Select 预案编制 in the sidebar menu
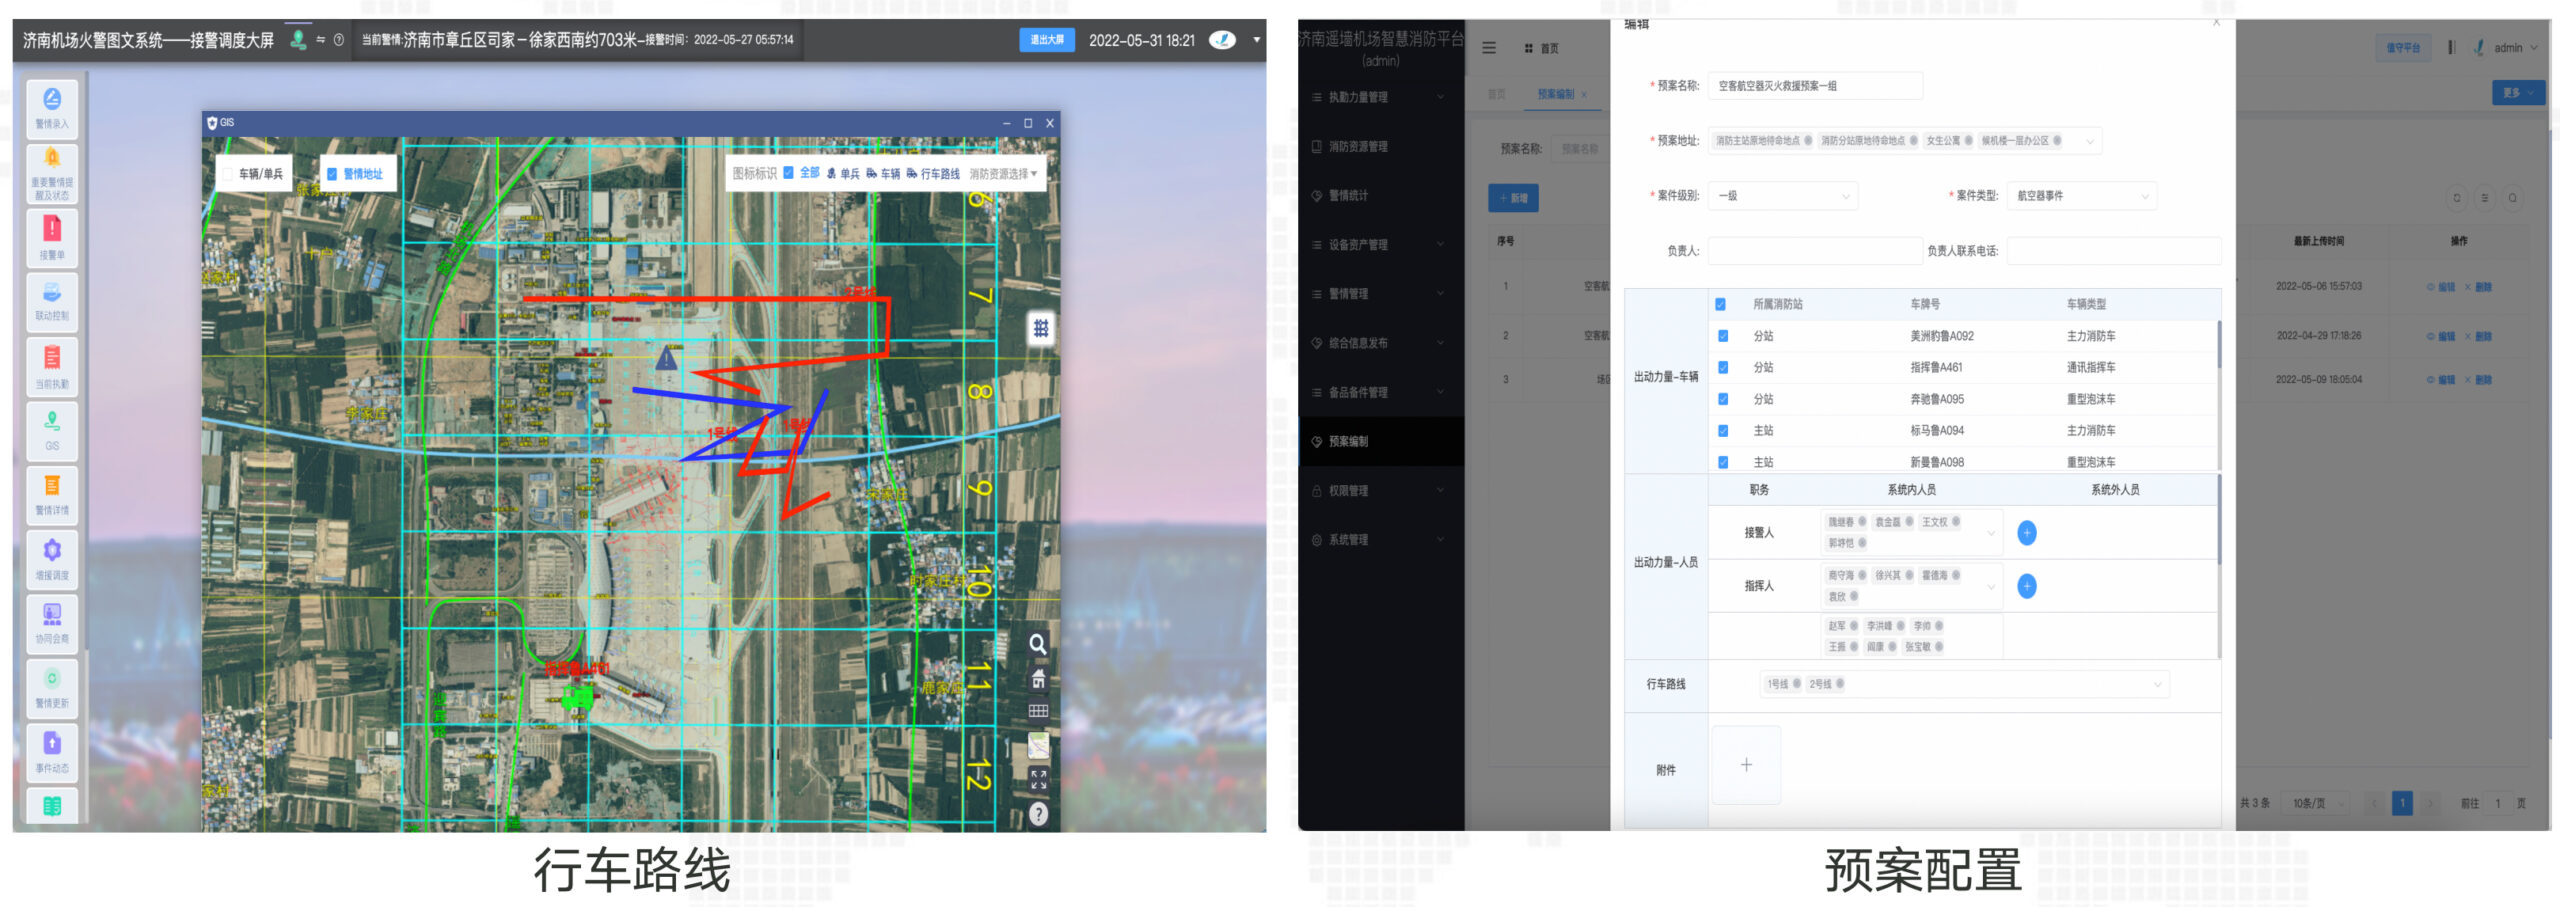2560x907 pixels. coord(1381,441)
